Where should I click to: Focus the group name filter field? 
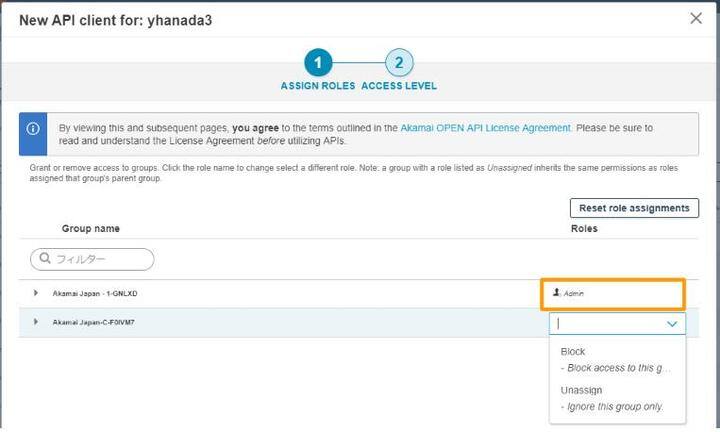point(92,259)
